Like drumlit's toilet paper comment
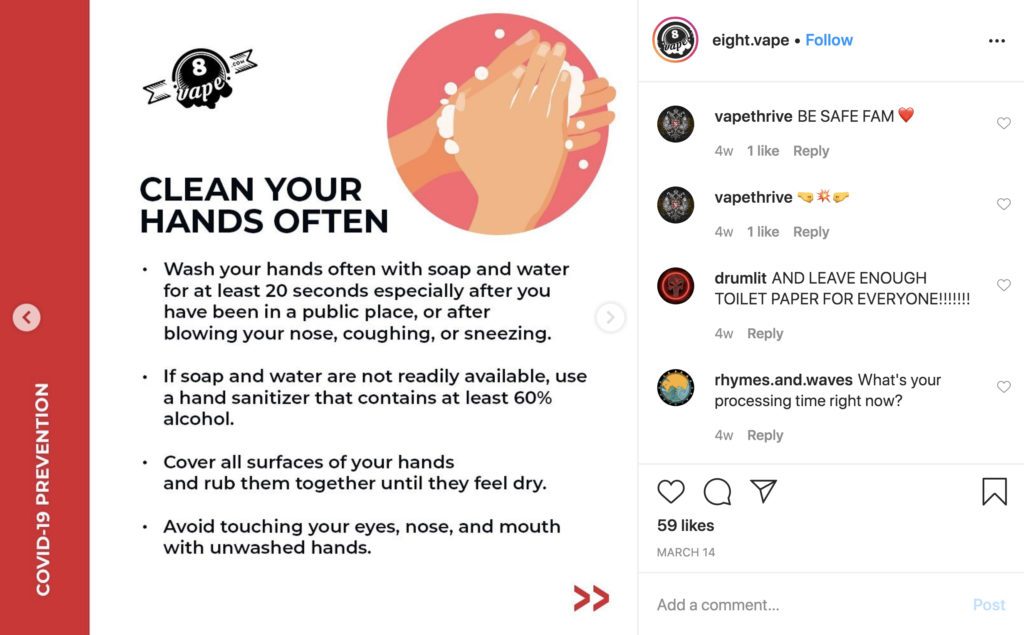The width and height of the screenshot is (1024, 635). coord(1004,285)
